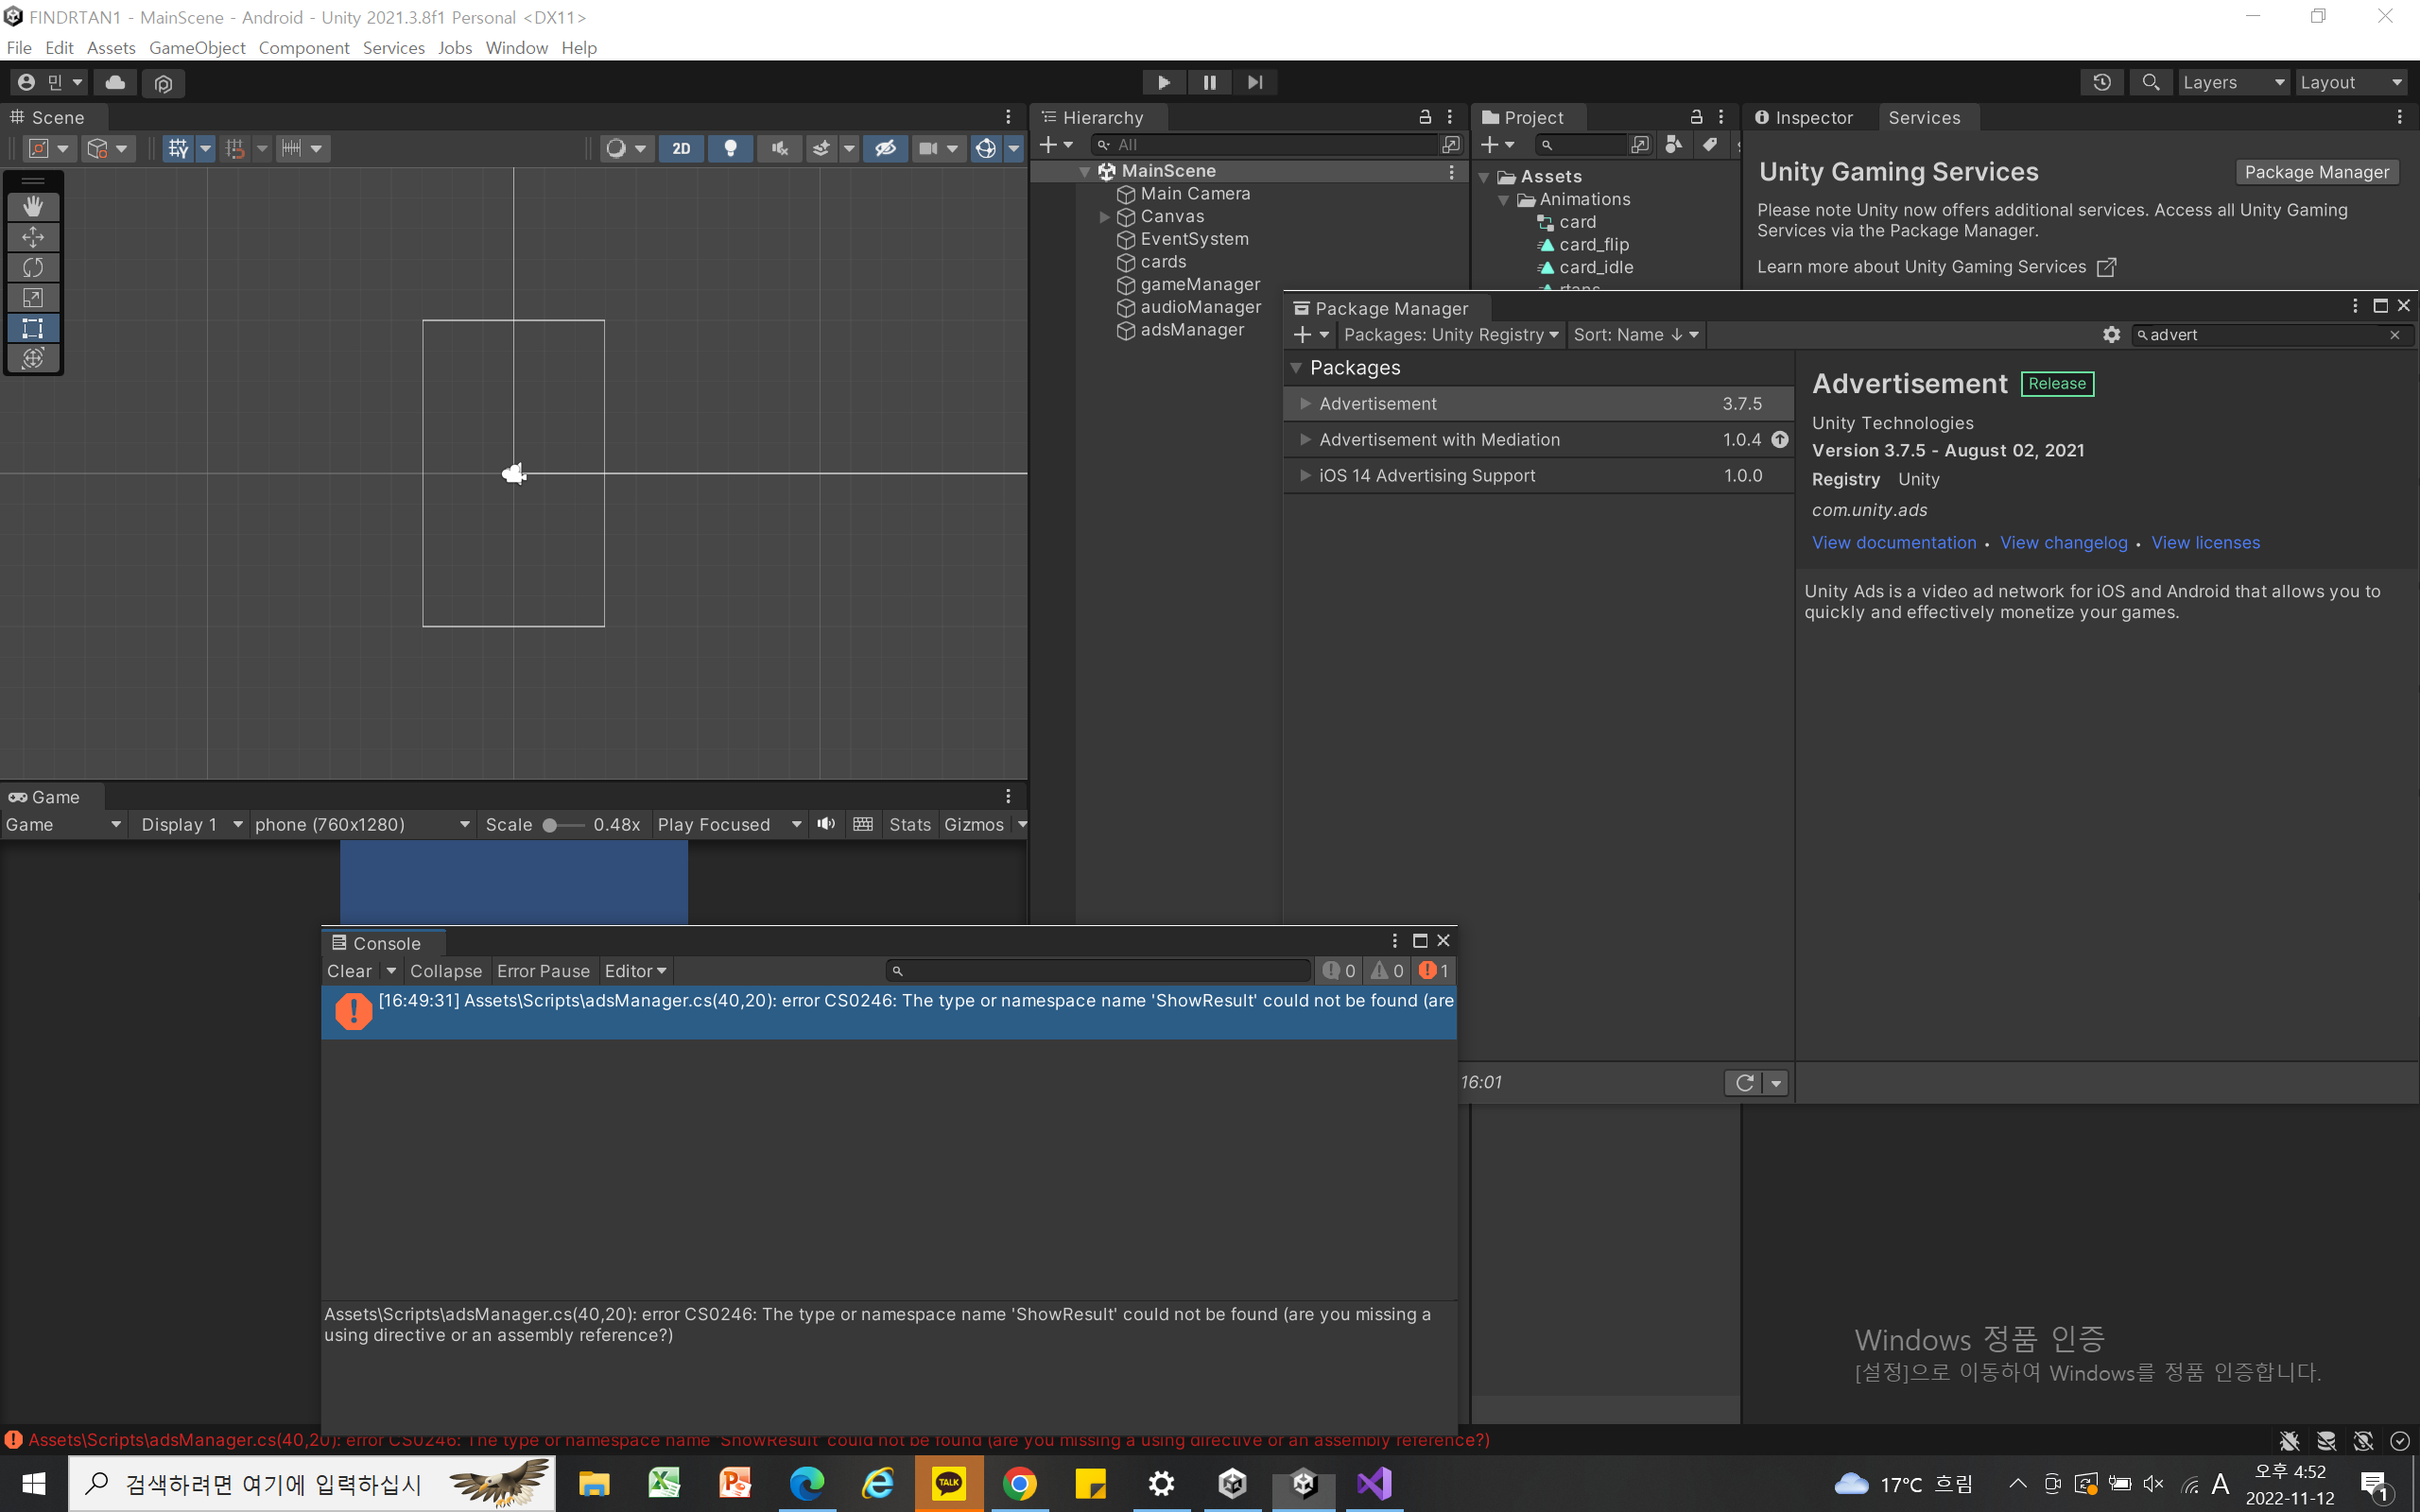
Task: Open the global search magnifier
Action: pyautogui.click(x=2150, y=82)
